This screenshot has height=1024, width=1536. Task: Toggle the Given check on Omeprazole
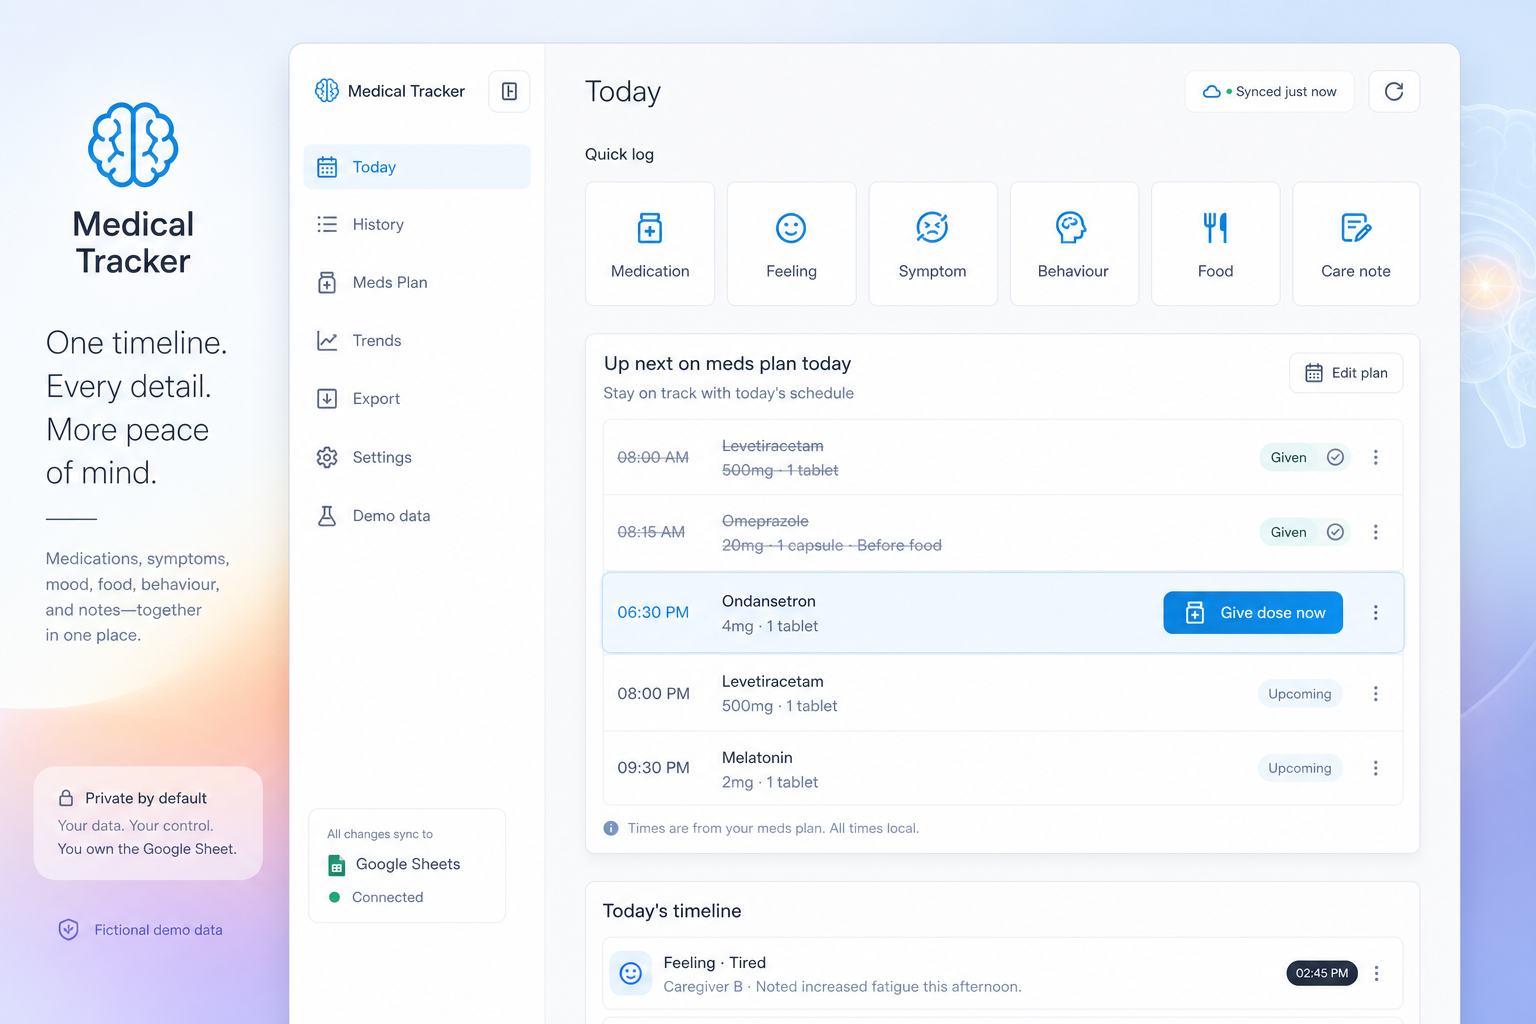pos(1335,532)
